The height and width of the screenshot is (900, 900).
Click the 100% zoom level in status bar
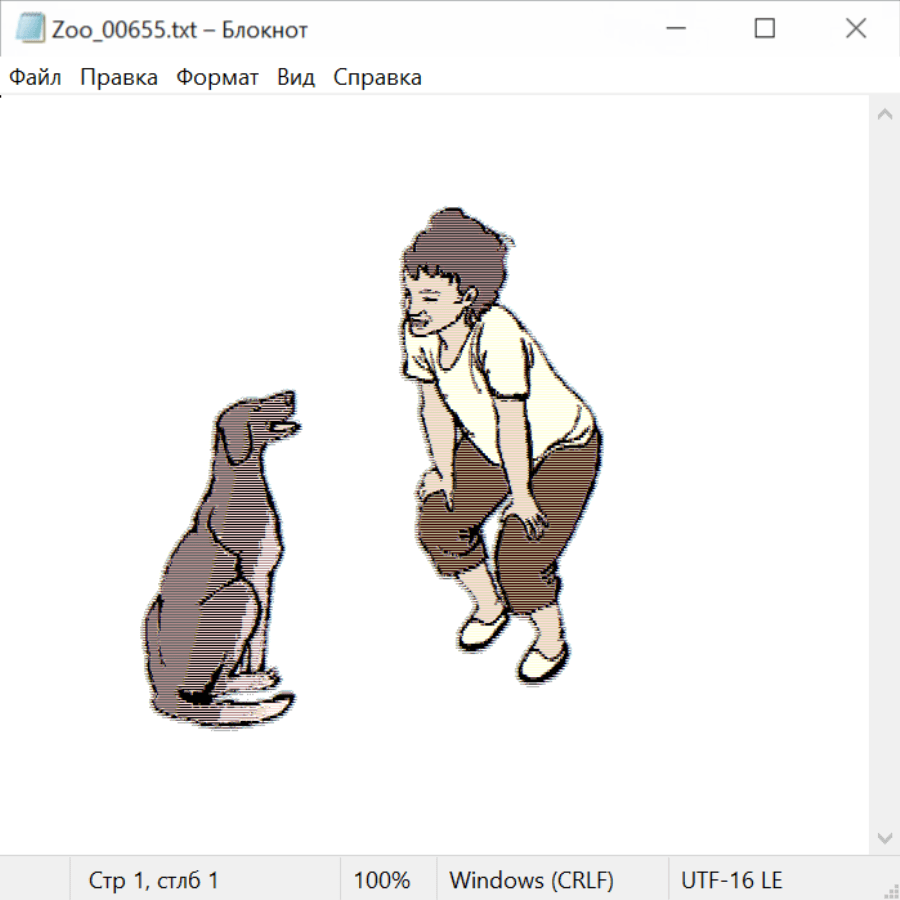tap(382, 881)
